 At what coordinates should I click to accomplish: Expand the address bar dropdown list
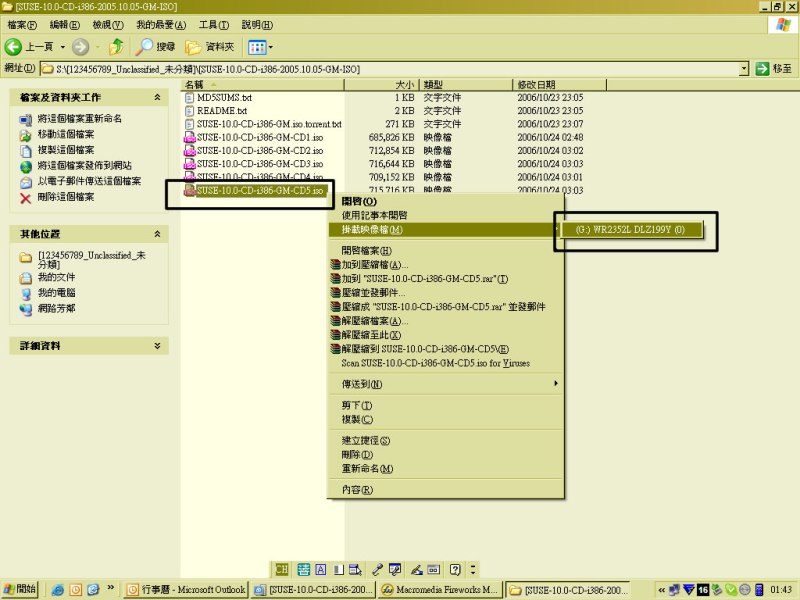click(744, 69)
